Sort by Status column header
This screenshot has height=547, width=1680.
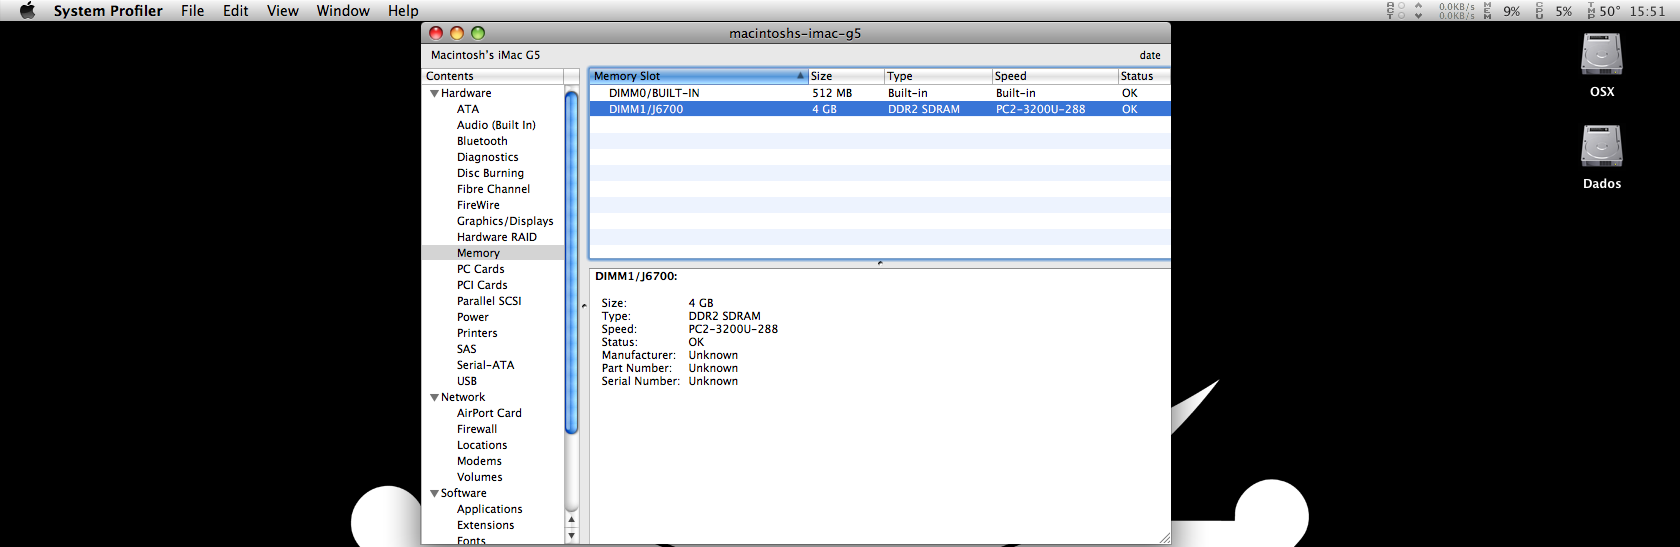1144,76
